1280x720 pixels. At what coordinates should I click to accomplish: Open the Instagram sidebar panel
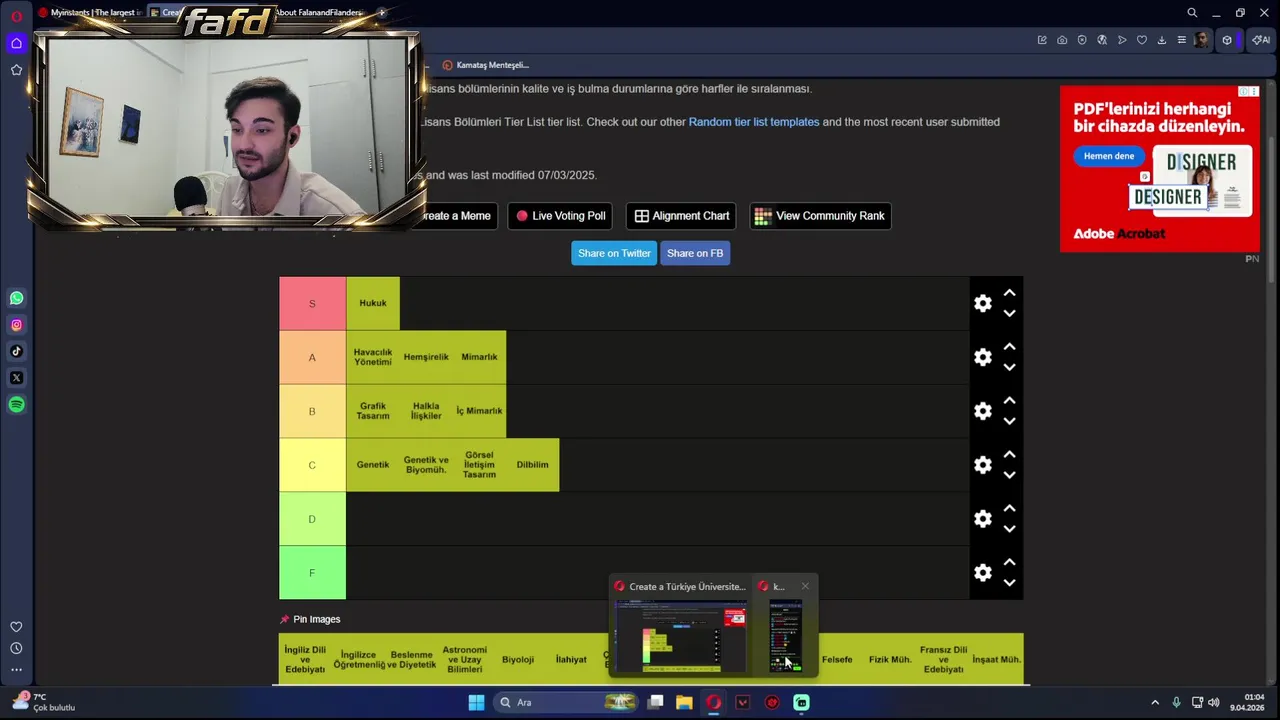coord(16,325)
